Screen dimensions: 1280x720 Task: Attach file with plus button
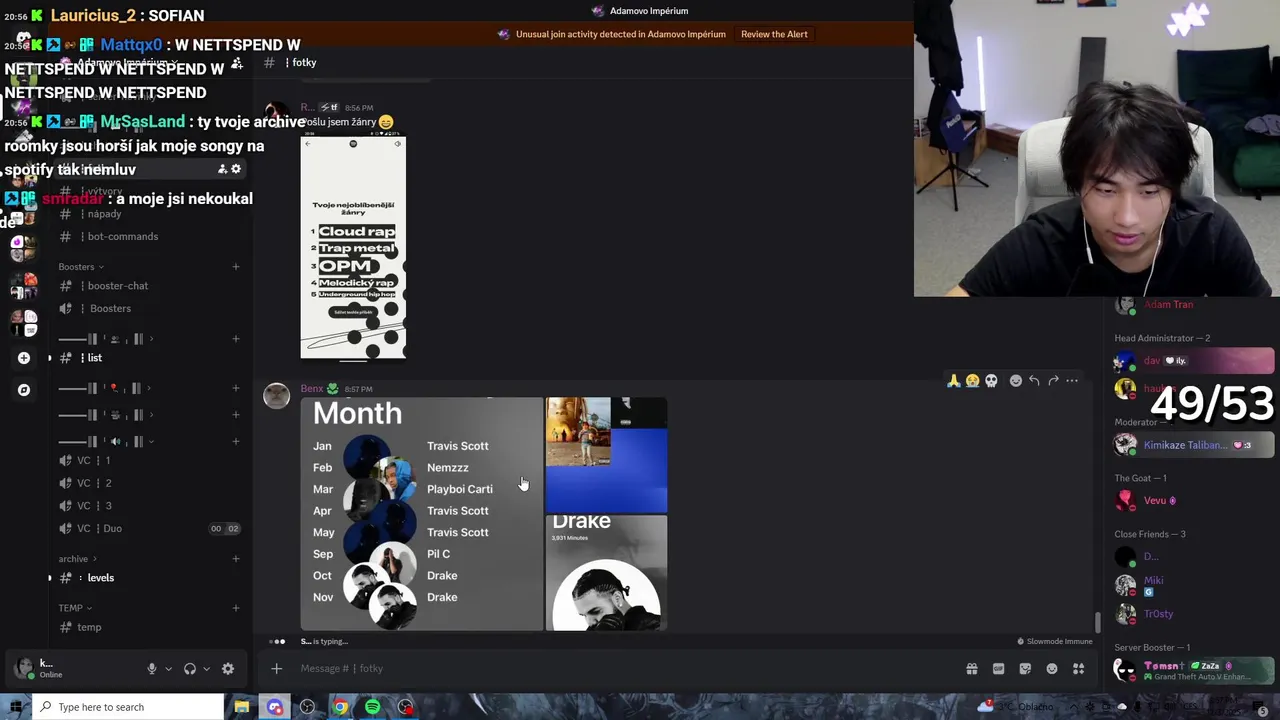point(277,669)
